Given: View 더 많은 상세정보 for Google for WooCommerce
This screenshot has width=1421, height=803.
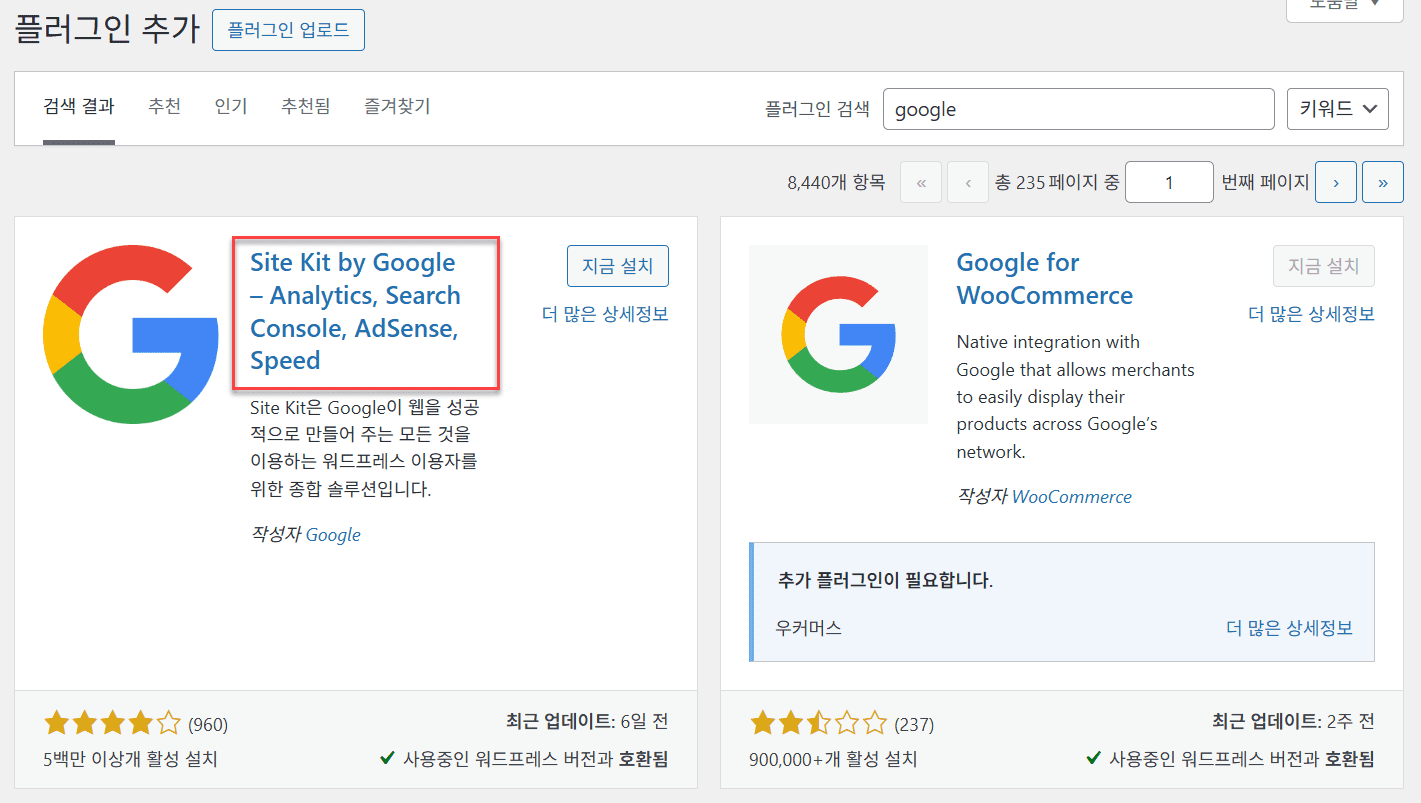Looking at the screenshot, I should [1311, 314].
